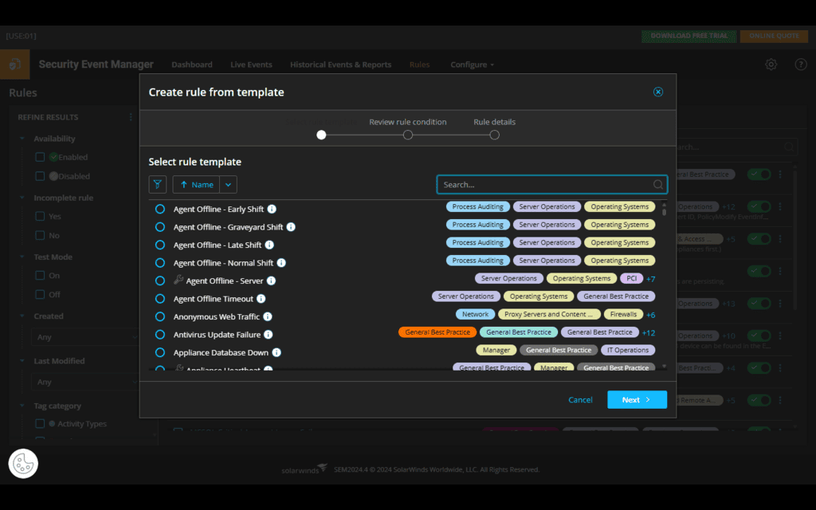Select Agent Offline - Graveyard Shift radio button

tap(160, 227)
